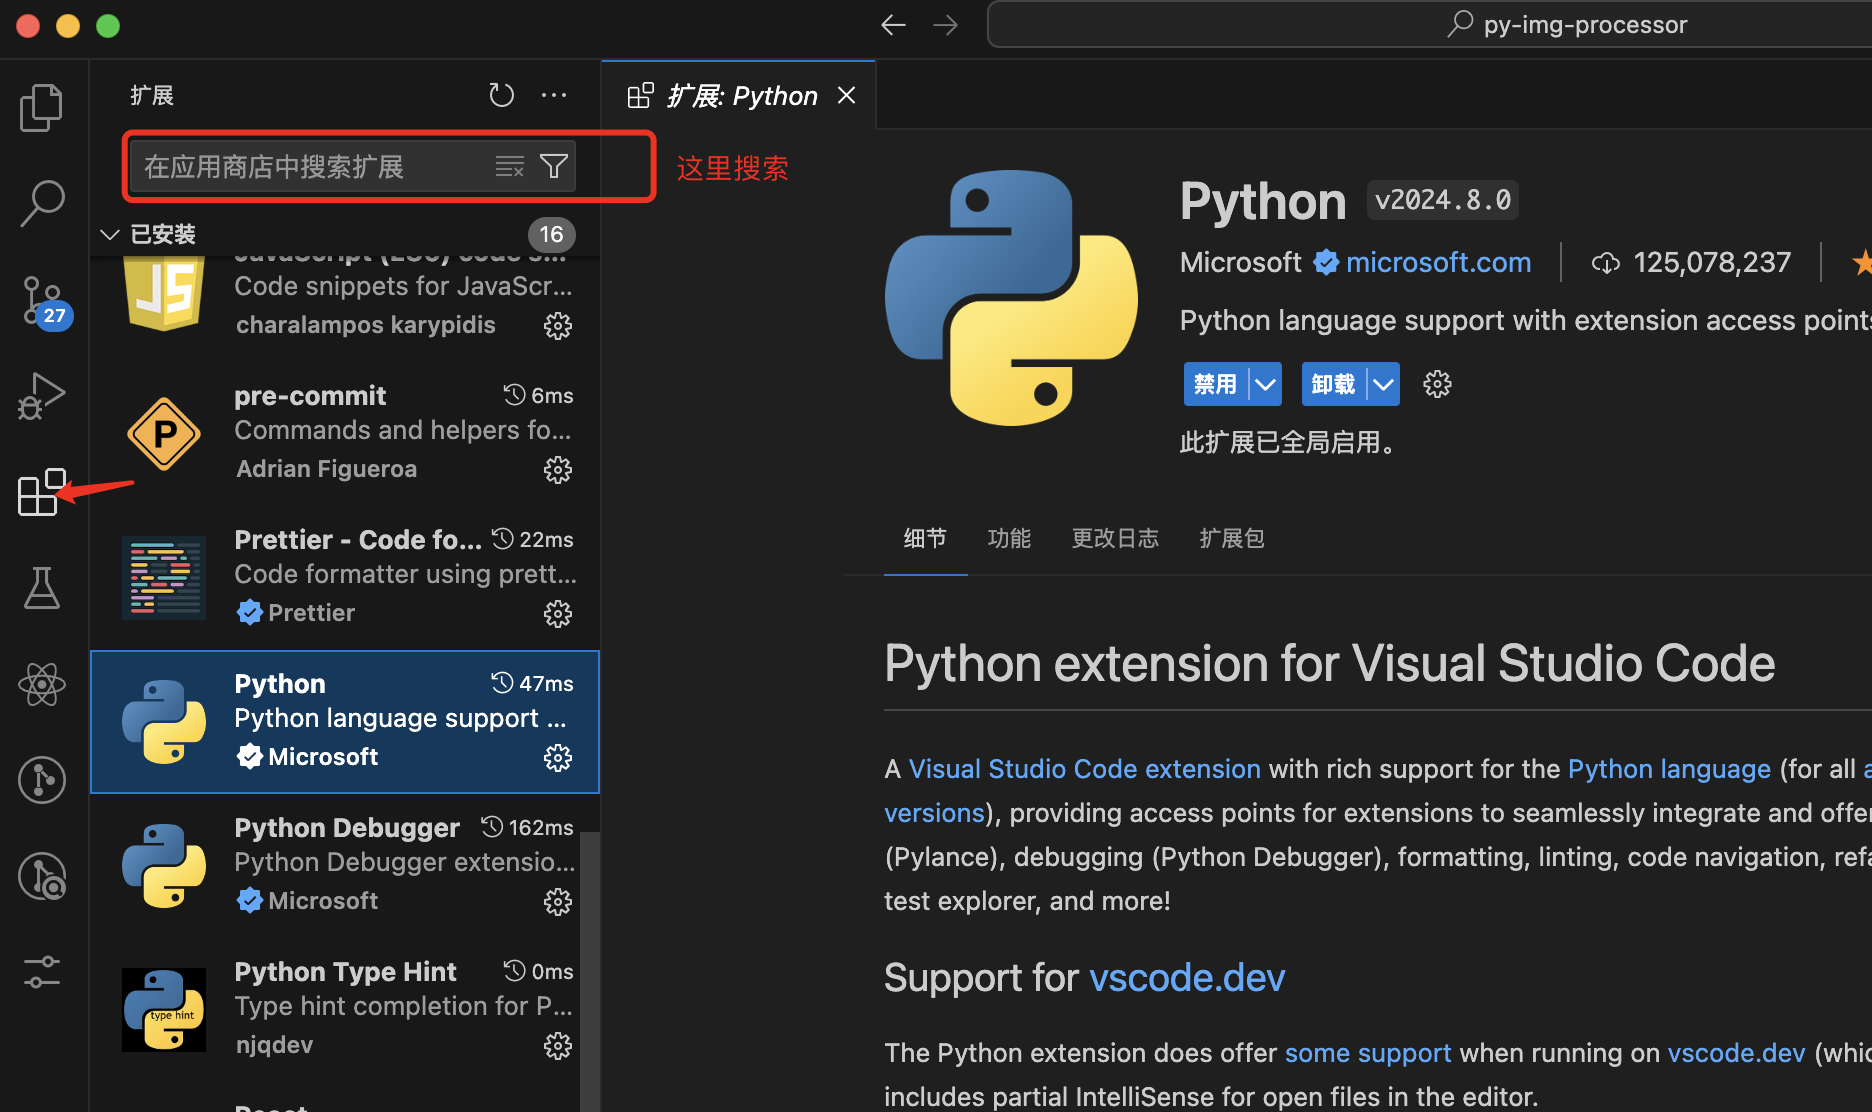Manage Prettier extension gear
This screenshot has height=1112, width=1872.
(557, 614)
